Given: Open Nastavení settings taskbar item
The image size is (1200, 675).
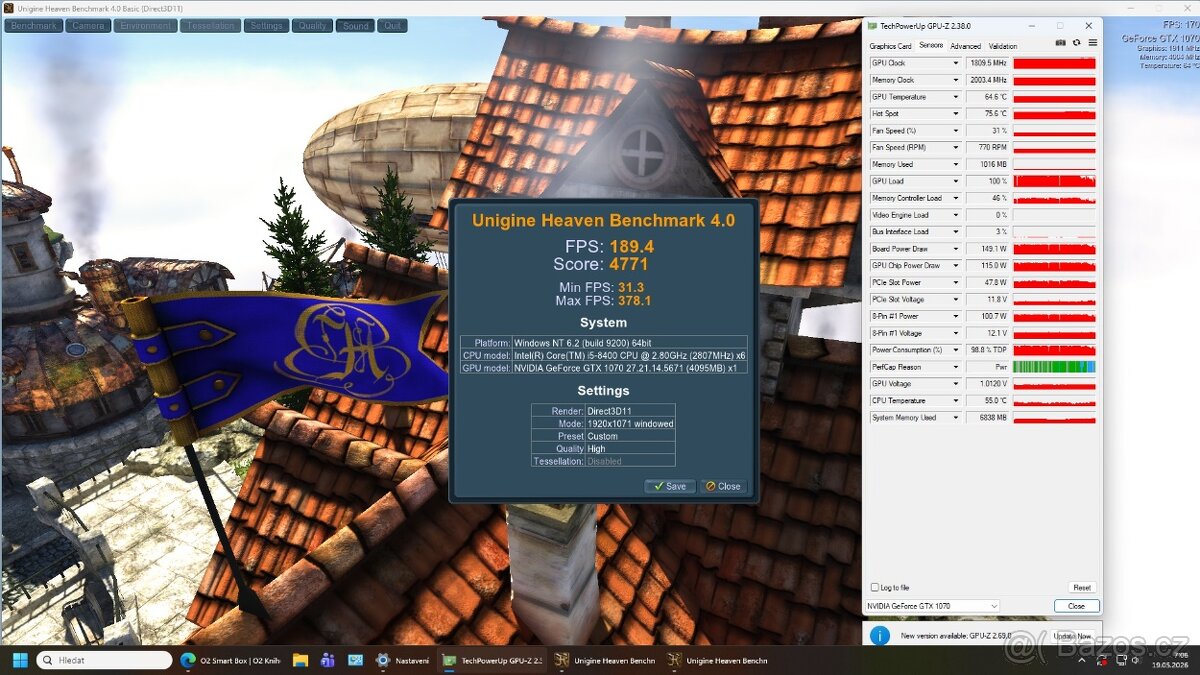Looking at the screenshot, I should (x=403, y=660).
